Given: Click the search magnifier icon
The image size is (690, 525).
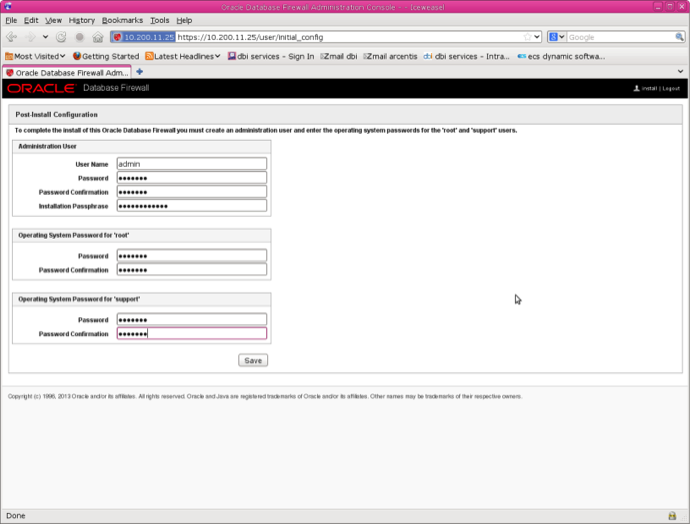Looking at the screenshot, I should (x=679, y=37).
